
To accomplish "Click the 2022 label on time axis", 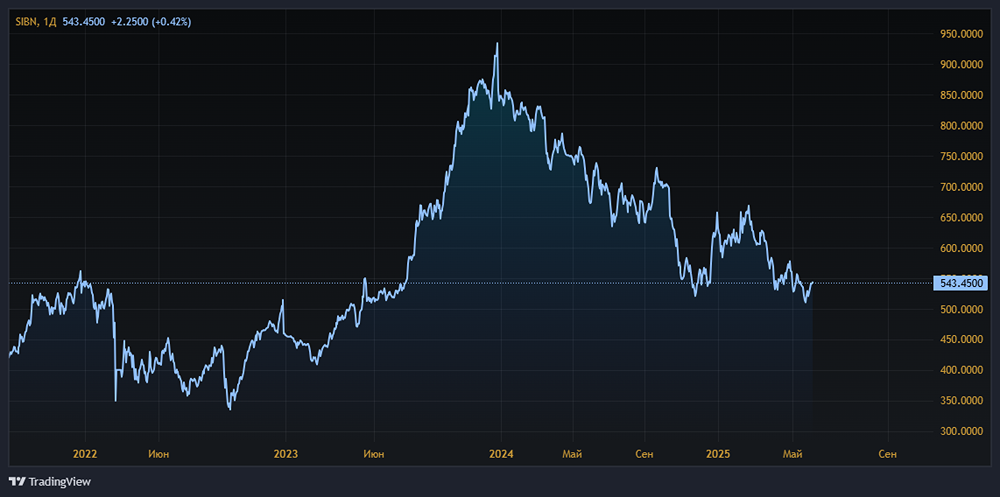I will point(85,454).
